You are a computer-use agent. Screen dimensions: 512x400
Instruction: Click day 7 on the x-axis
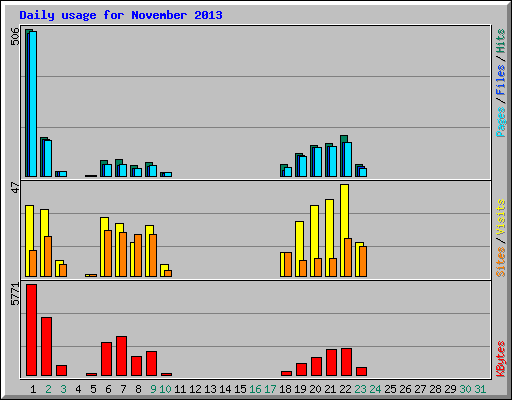[x=123, y=389]
